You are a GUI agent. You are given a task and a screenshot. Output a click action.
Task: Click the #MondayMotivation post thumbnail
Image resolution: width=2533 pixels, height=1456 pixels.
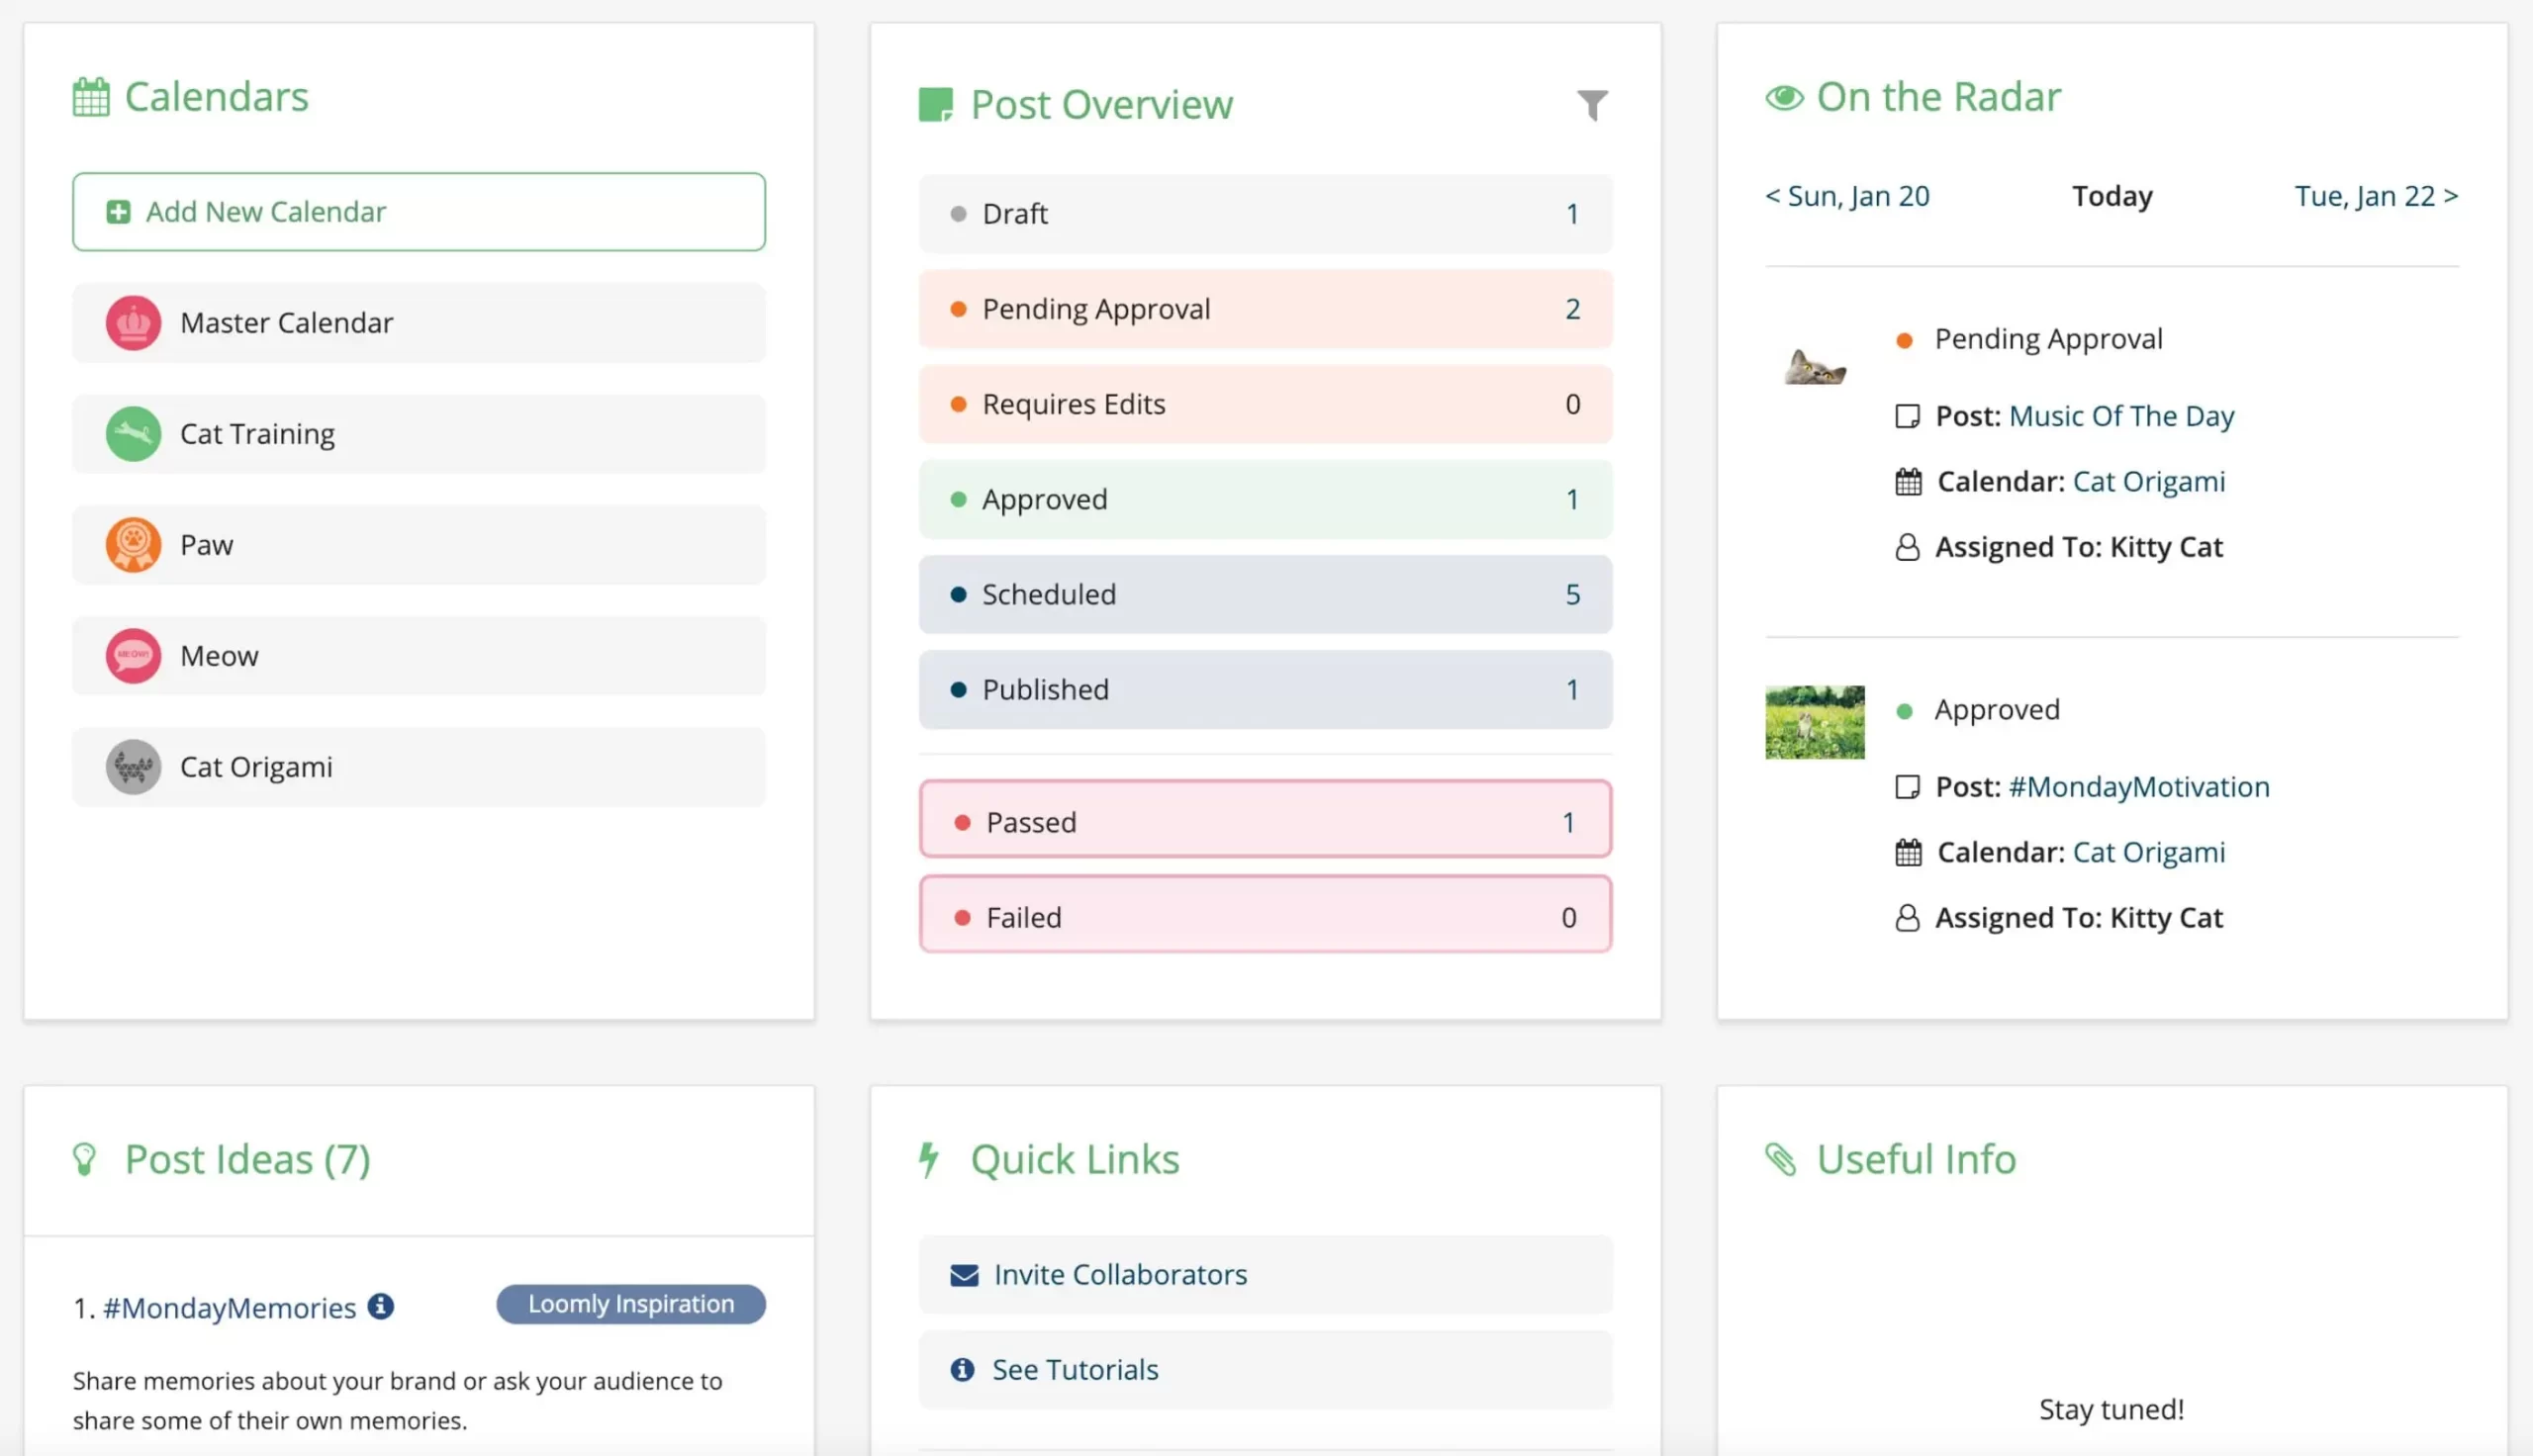(1813, 720)
